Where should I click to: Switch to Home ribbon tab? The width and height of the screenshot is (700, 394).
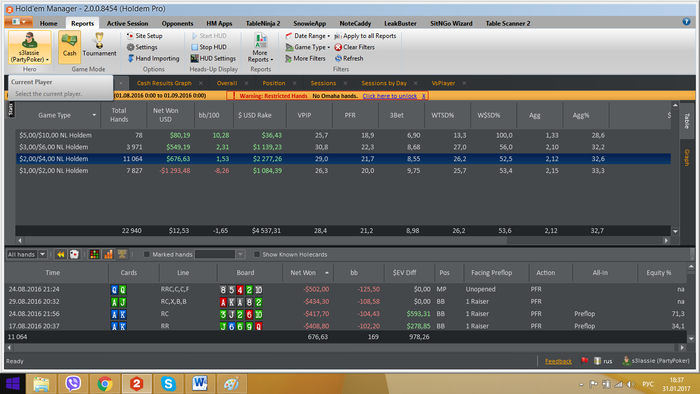click(48, 23)
